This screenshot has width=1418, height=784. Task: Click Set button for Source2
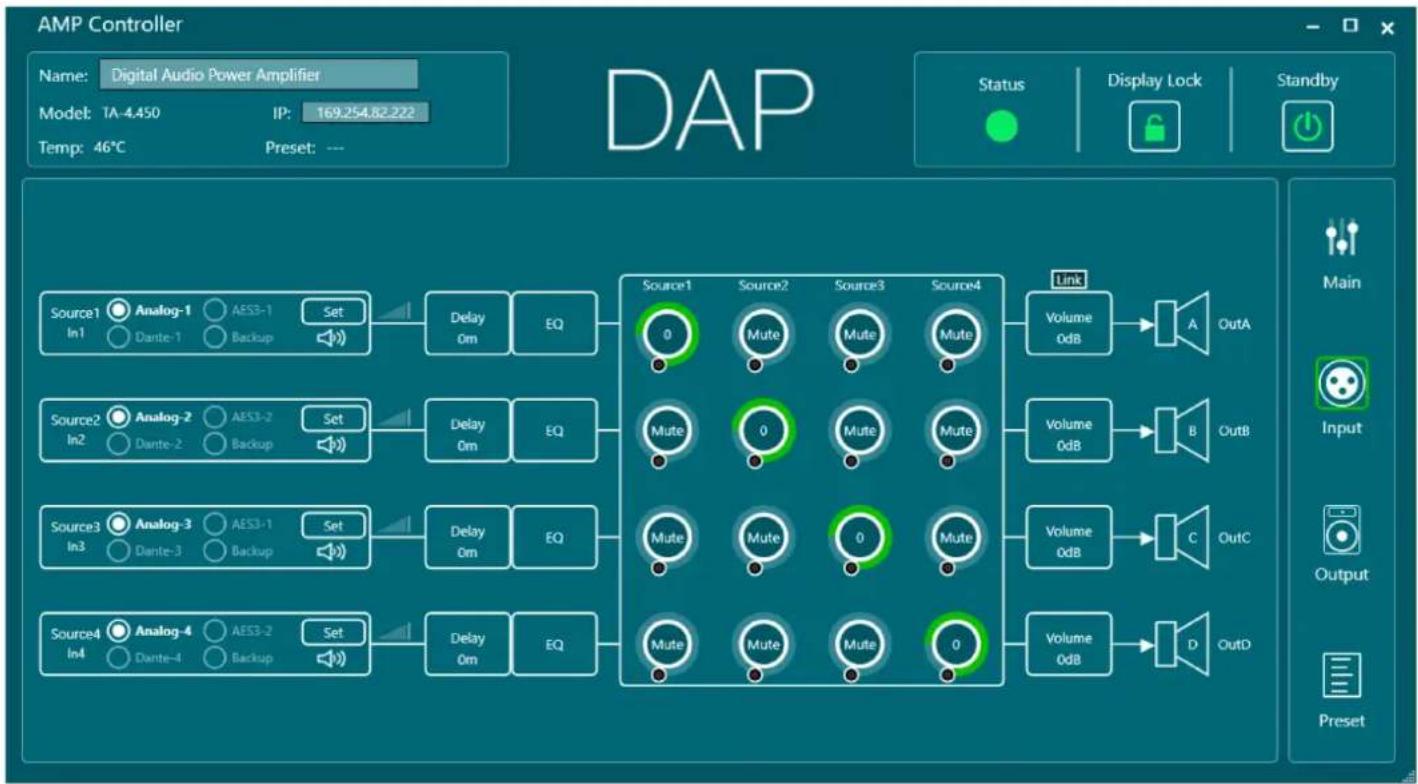coord(333,419)
